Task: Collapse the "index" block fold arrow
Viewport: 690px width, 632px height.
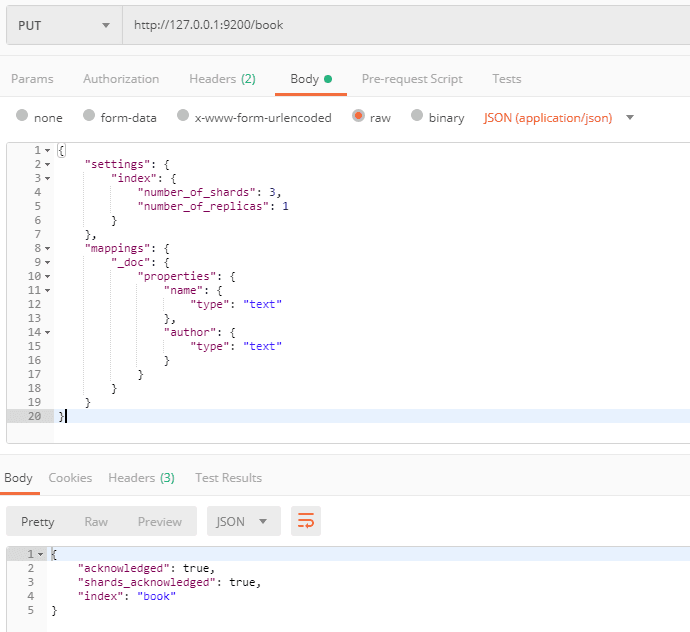Action: (48, 179)
